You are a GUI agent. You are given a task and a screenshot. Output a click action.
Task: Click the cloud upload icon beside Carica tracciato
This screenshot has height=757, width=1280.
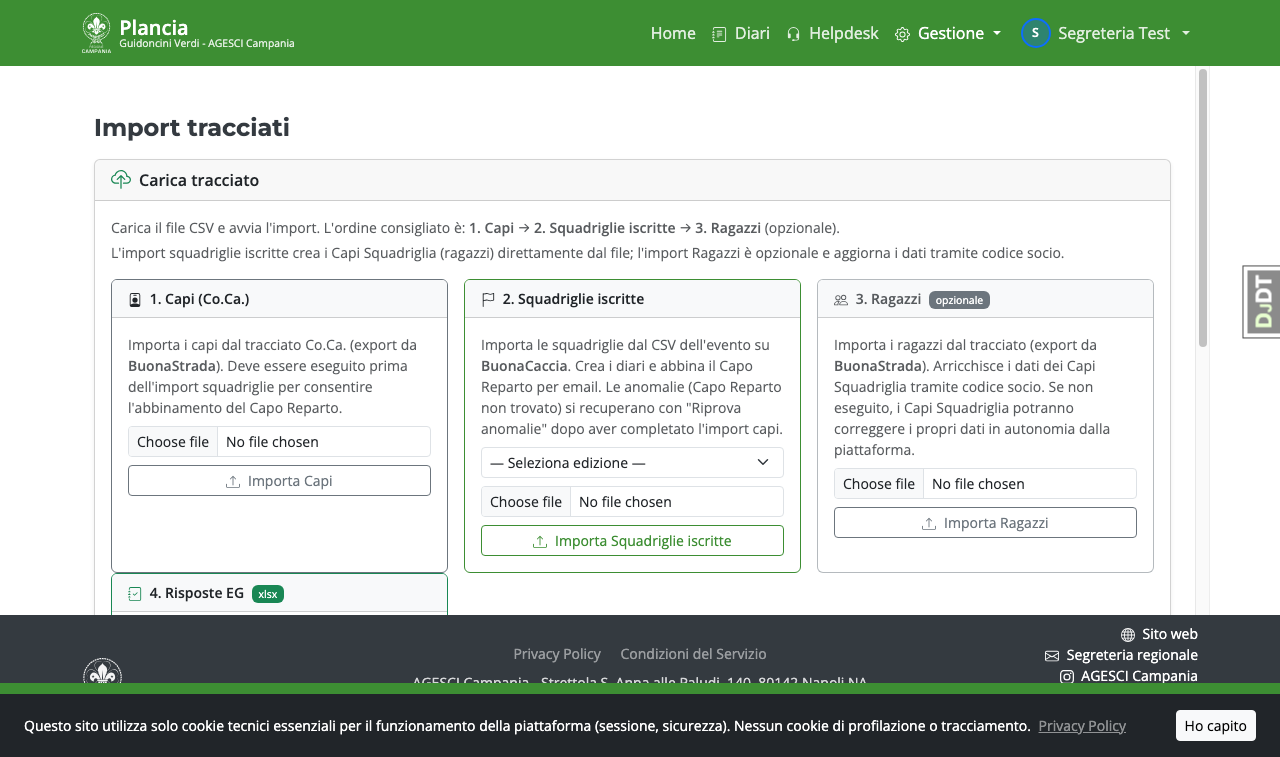click(121, 180)
